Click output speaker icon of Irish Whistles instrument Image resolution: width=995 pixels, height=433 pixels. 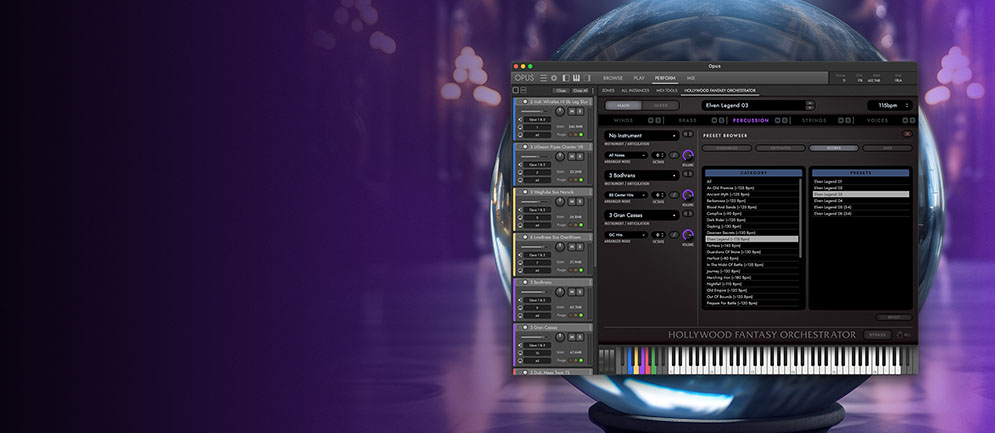tap(520, 119)
